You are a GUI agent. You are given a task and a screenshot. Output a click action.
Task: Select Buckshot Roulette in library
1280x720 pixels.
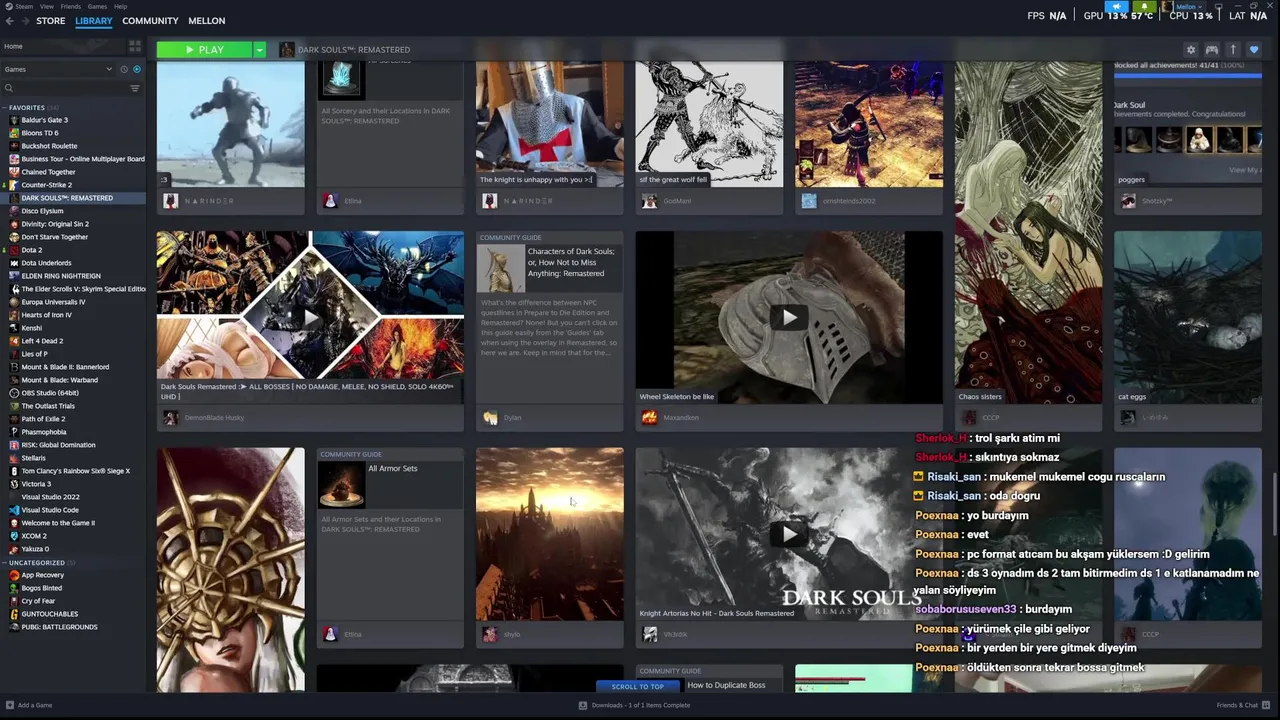[x=49, y=146]
